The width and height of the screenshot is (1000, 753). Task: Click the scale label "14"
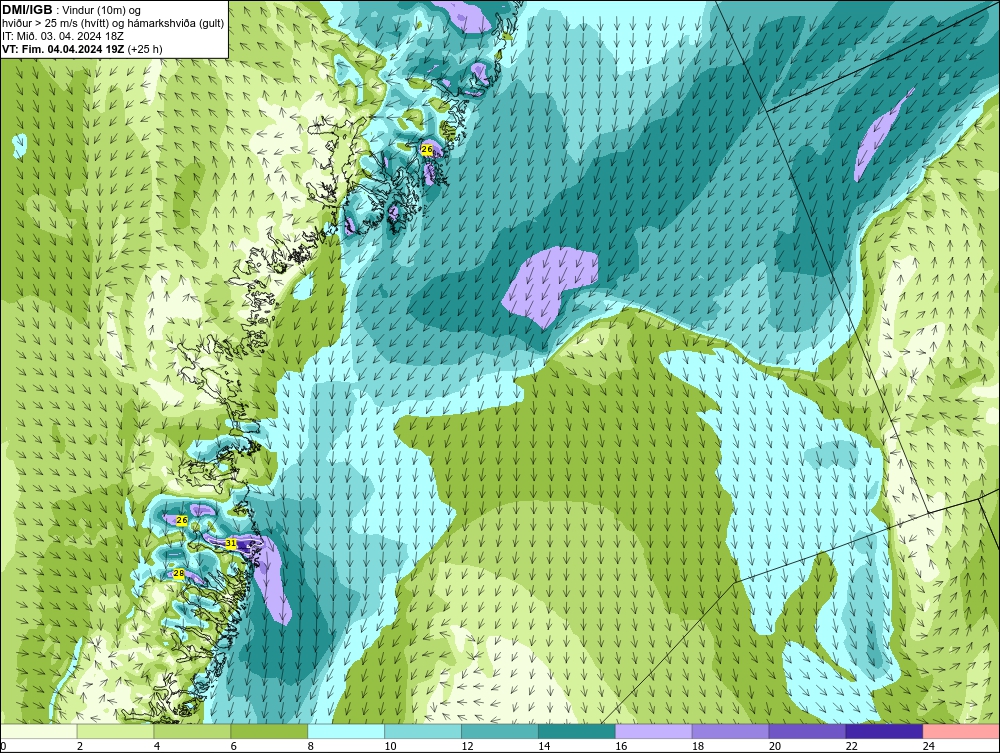pyautogui.click(x=544, y=746)
